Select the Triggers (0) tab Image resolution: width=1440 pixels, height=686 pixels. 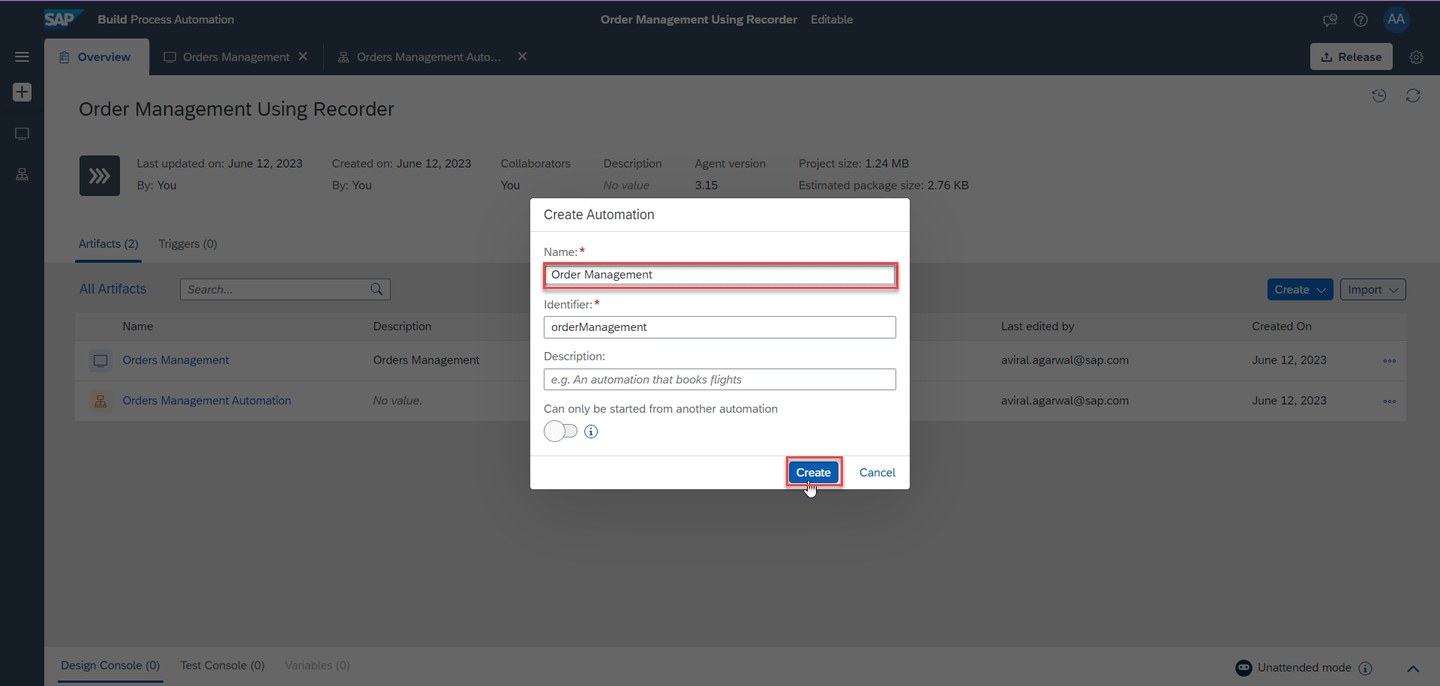click(188, 244)
